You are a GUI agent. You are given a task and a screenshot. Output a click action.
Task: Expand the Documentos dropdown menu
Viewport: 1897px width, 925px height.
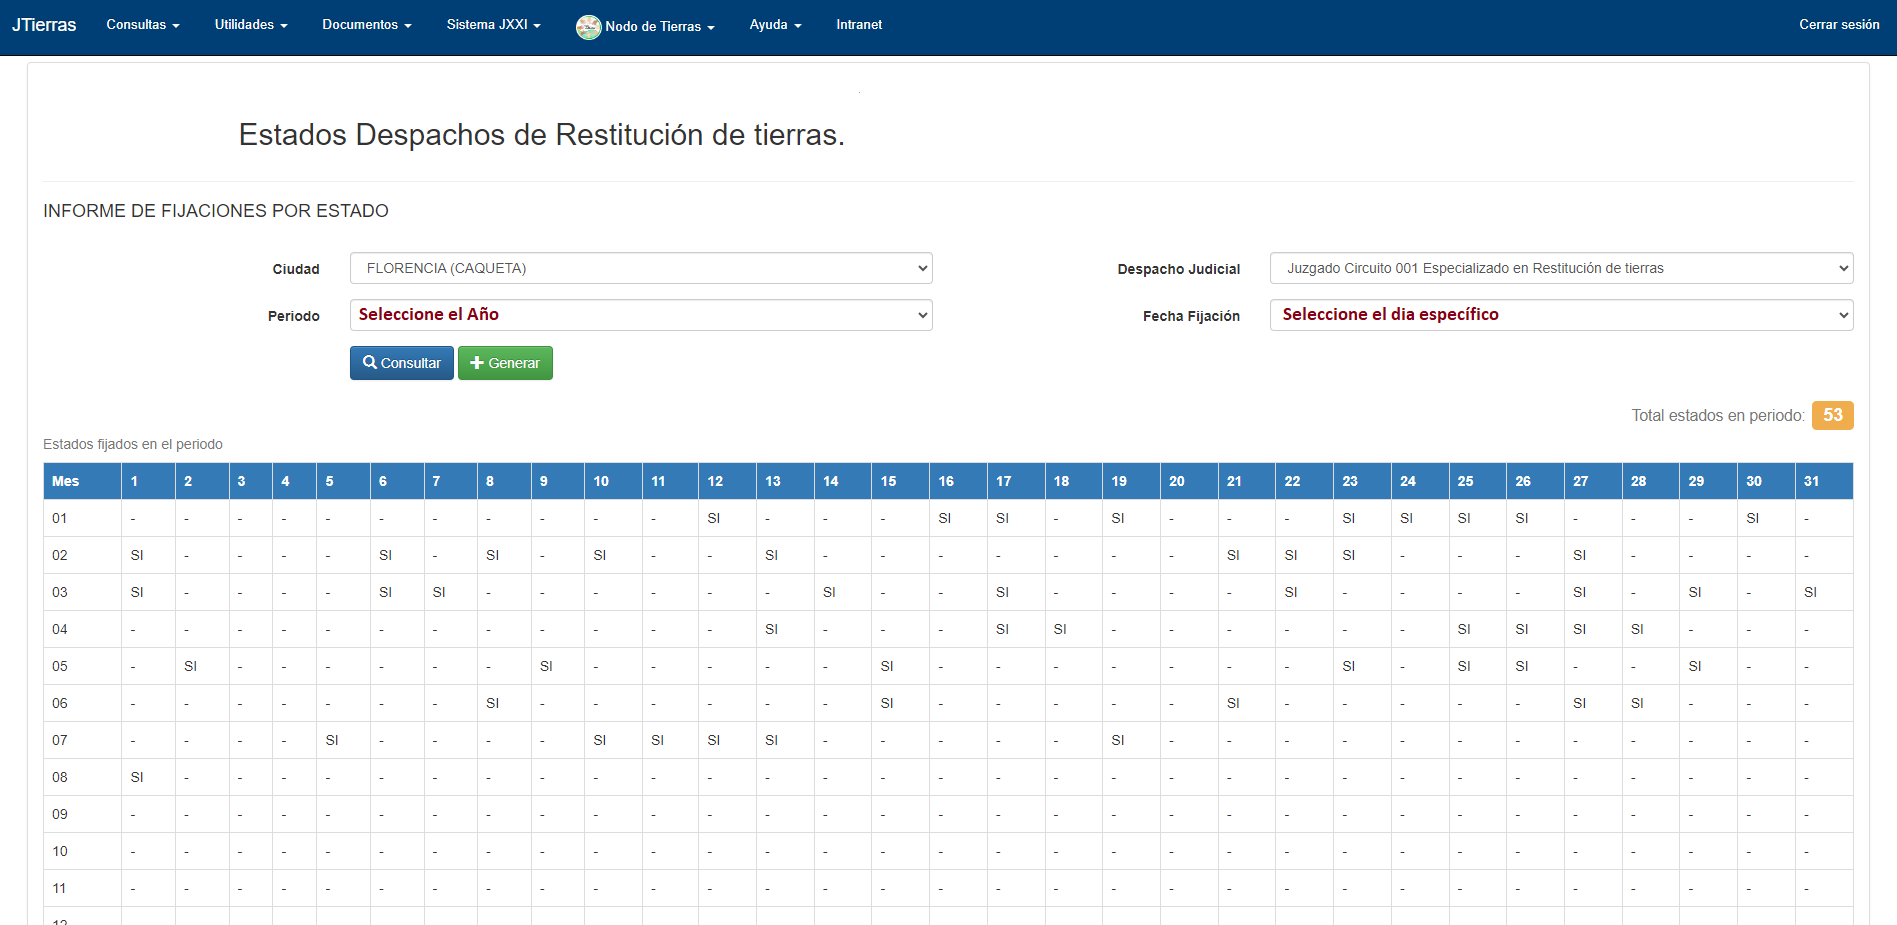point(366,25)
